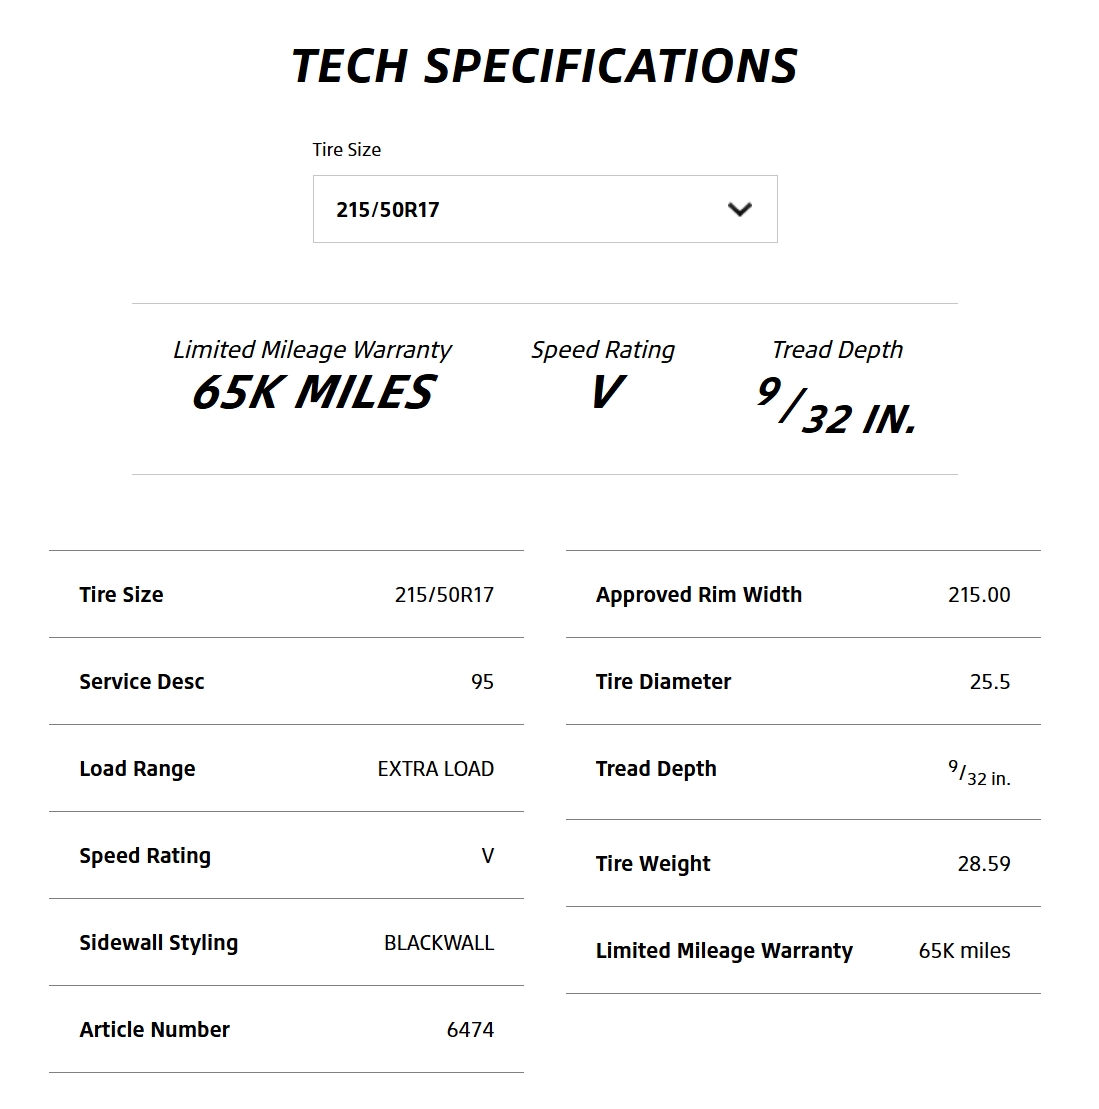The height and width of the screenshot is (1109, 1099).
Task: Click the 65K miles table value
Action: point(965,951)
